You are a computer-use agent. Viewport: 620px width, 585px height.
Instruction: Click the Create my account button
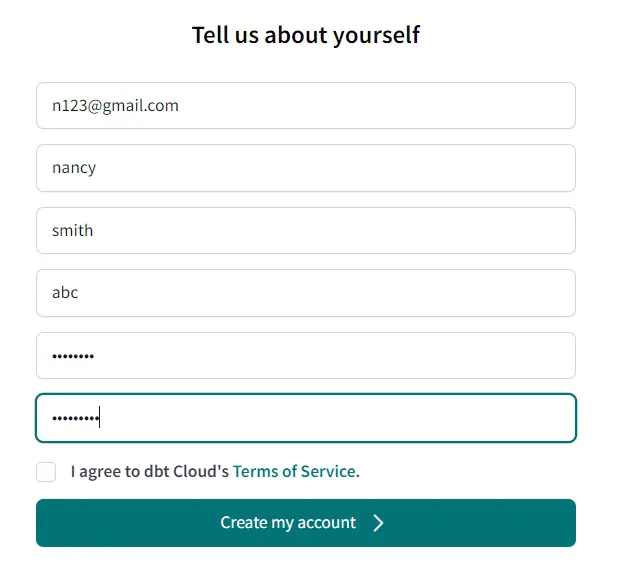pos(305,523)
